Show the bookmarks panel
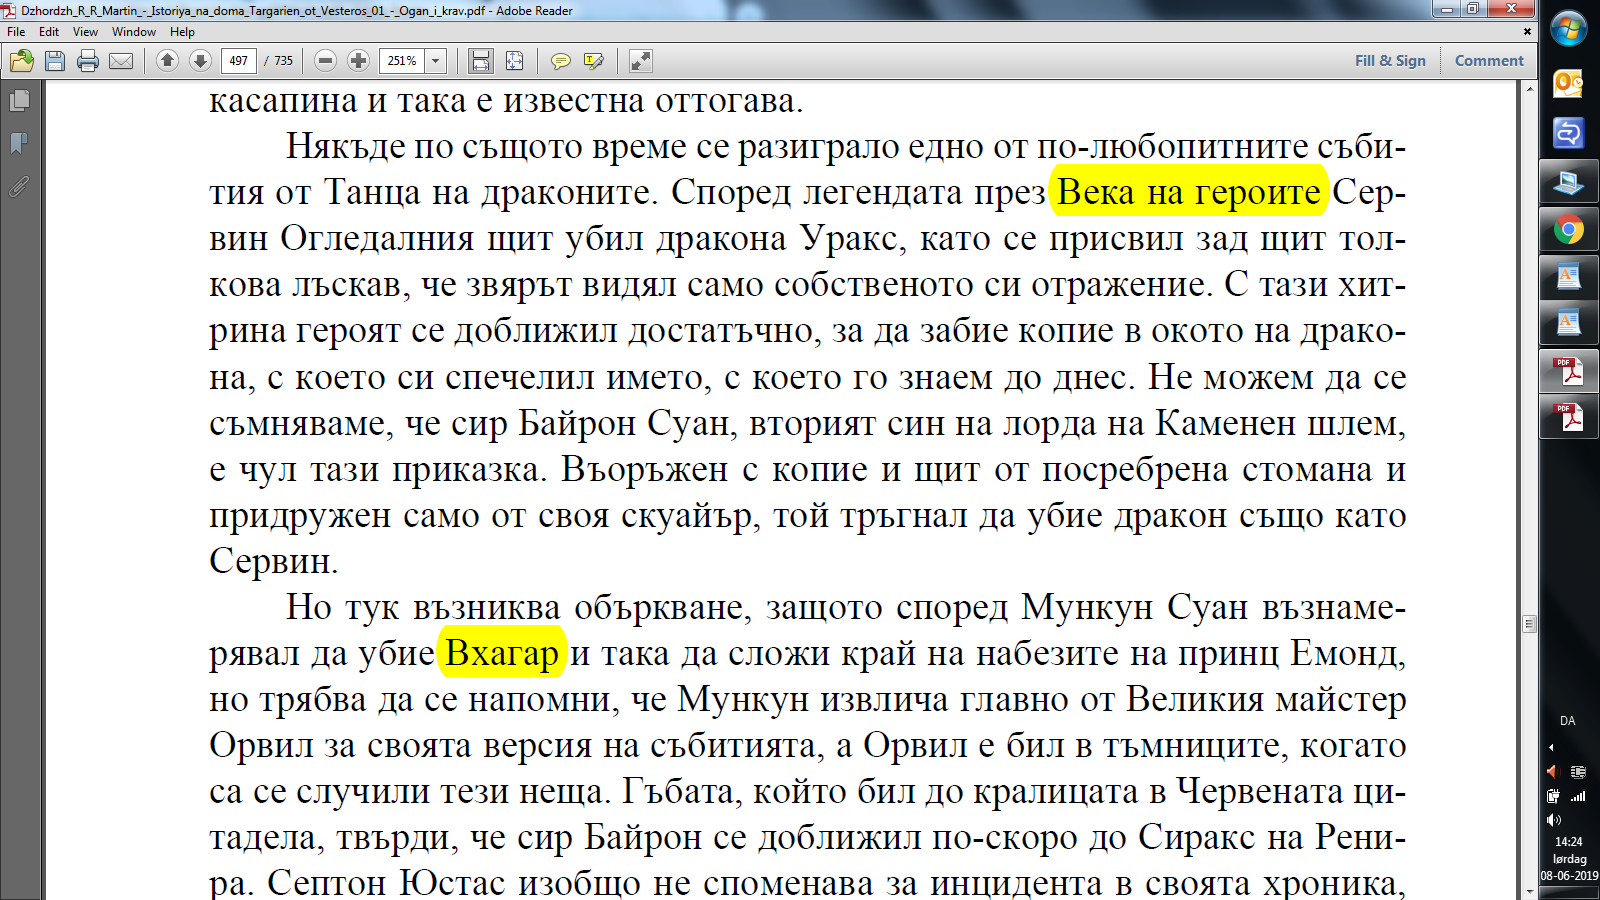Viewport: 1600px width, 900px height. tap(19, 143)
